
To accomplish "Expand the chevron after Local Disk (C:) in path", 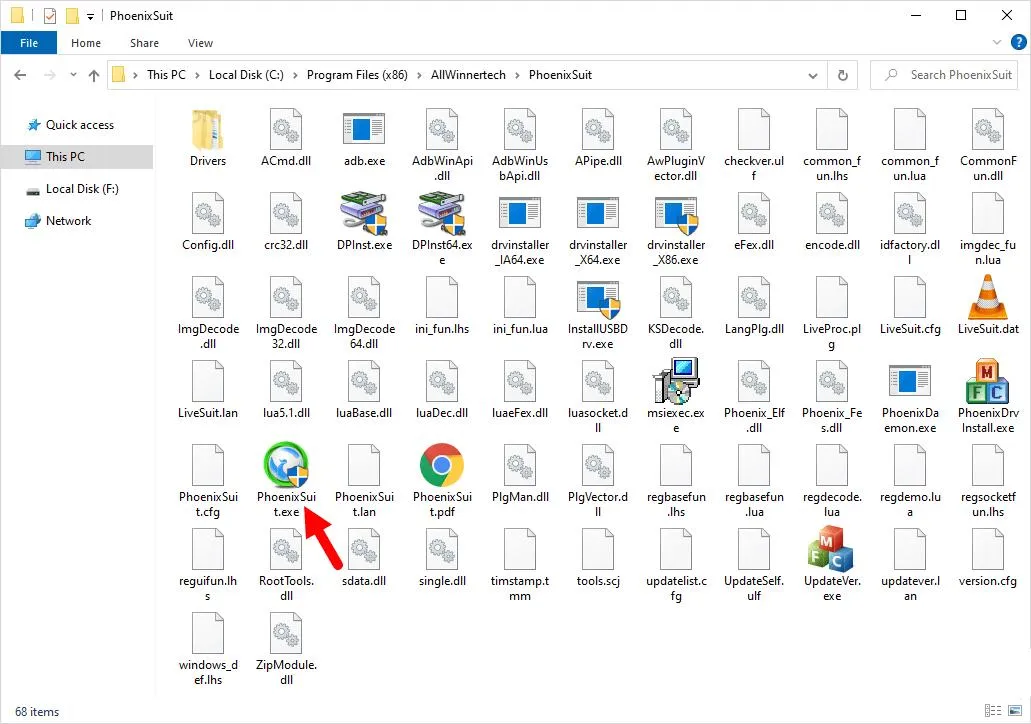I will point(295,76).
